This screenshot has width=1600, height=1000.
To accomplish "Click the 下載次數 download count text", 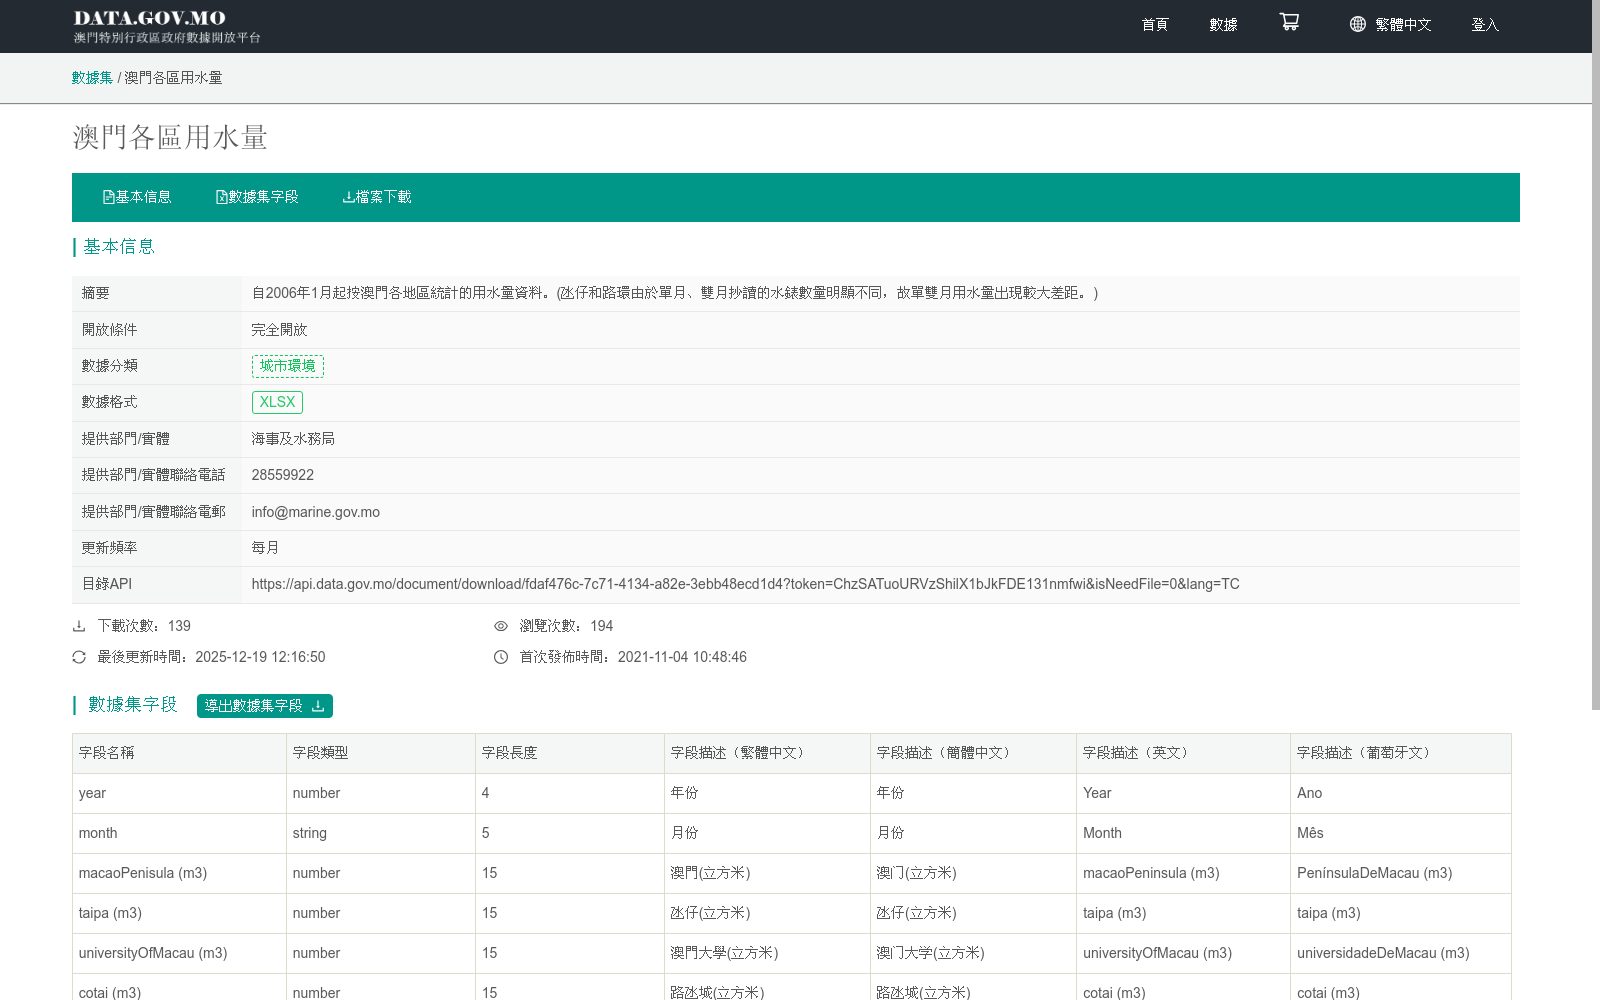I will coord(144,626).
